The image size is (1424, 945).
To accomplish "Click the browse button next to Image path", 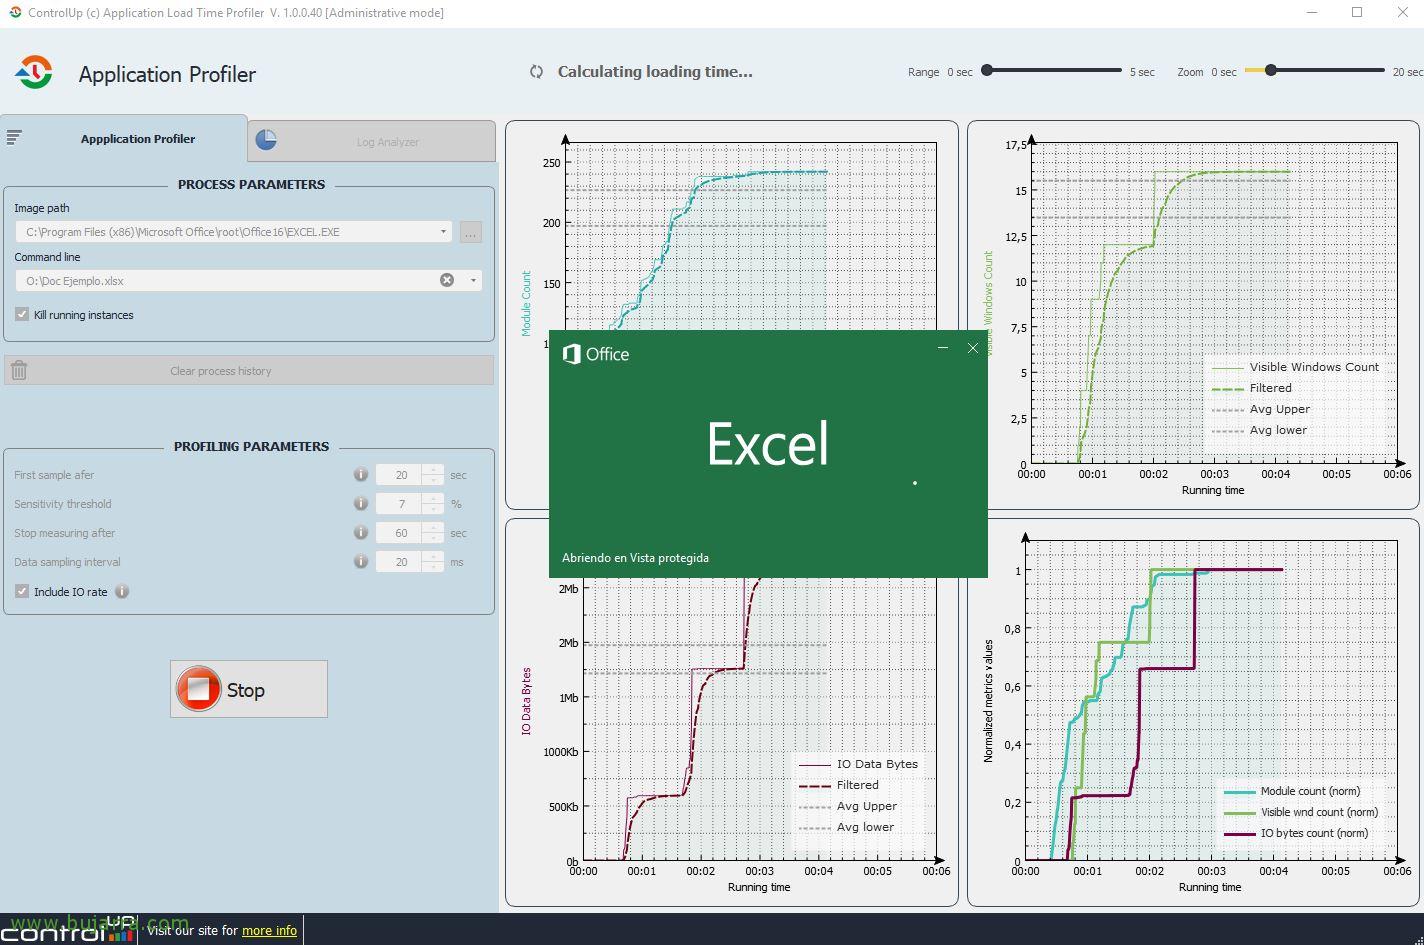I will pyautogui.click(x=471, y=232).
